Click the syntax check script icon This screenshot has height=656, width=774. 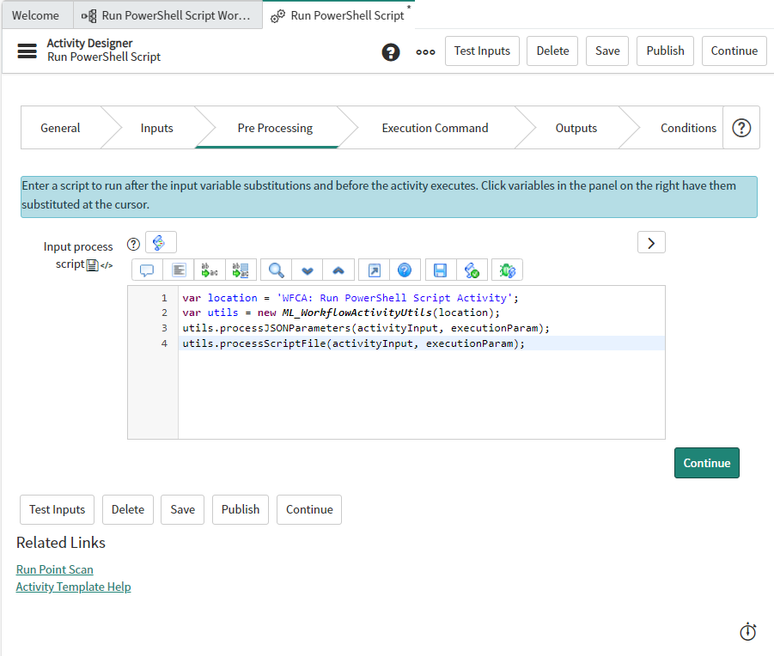[x=471, y=270]
